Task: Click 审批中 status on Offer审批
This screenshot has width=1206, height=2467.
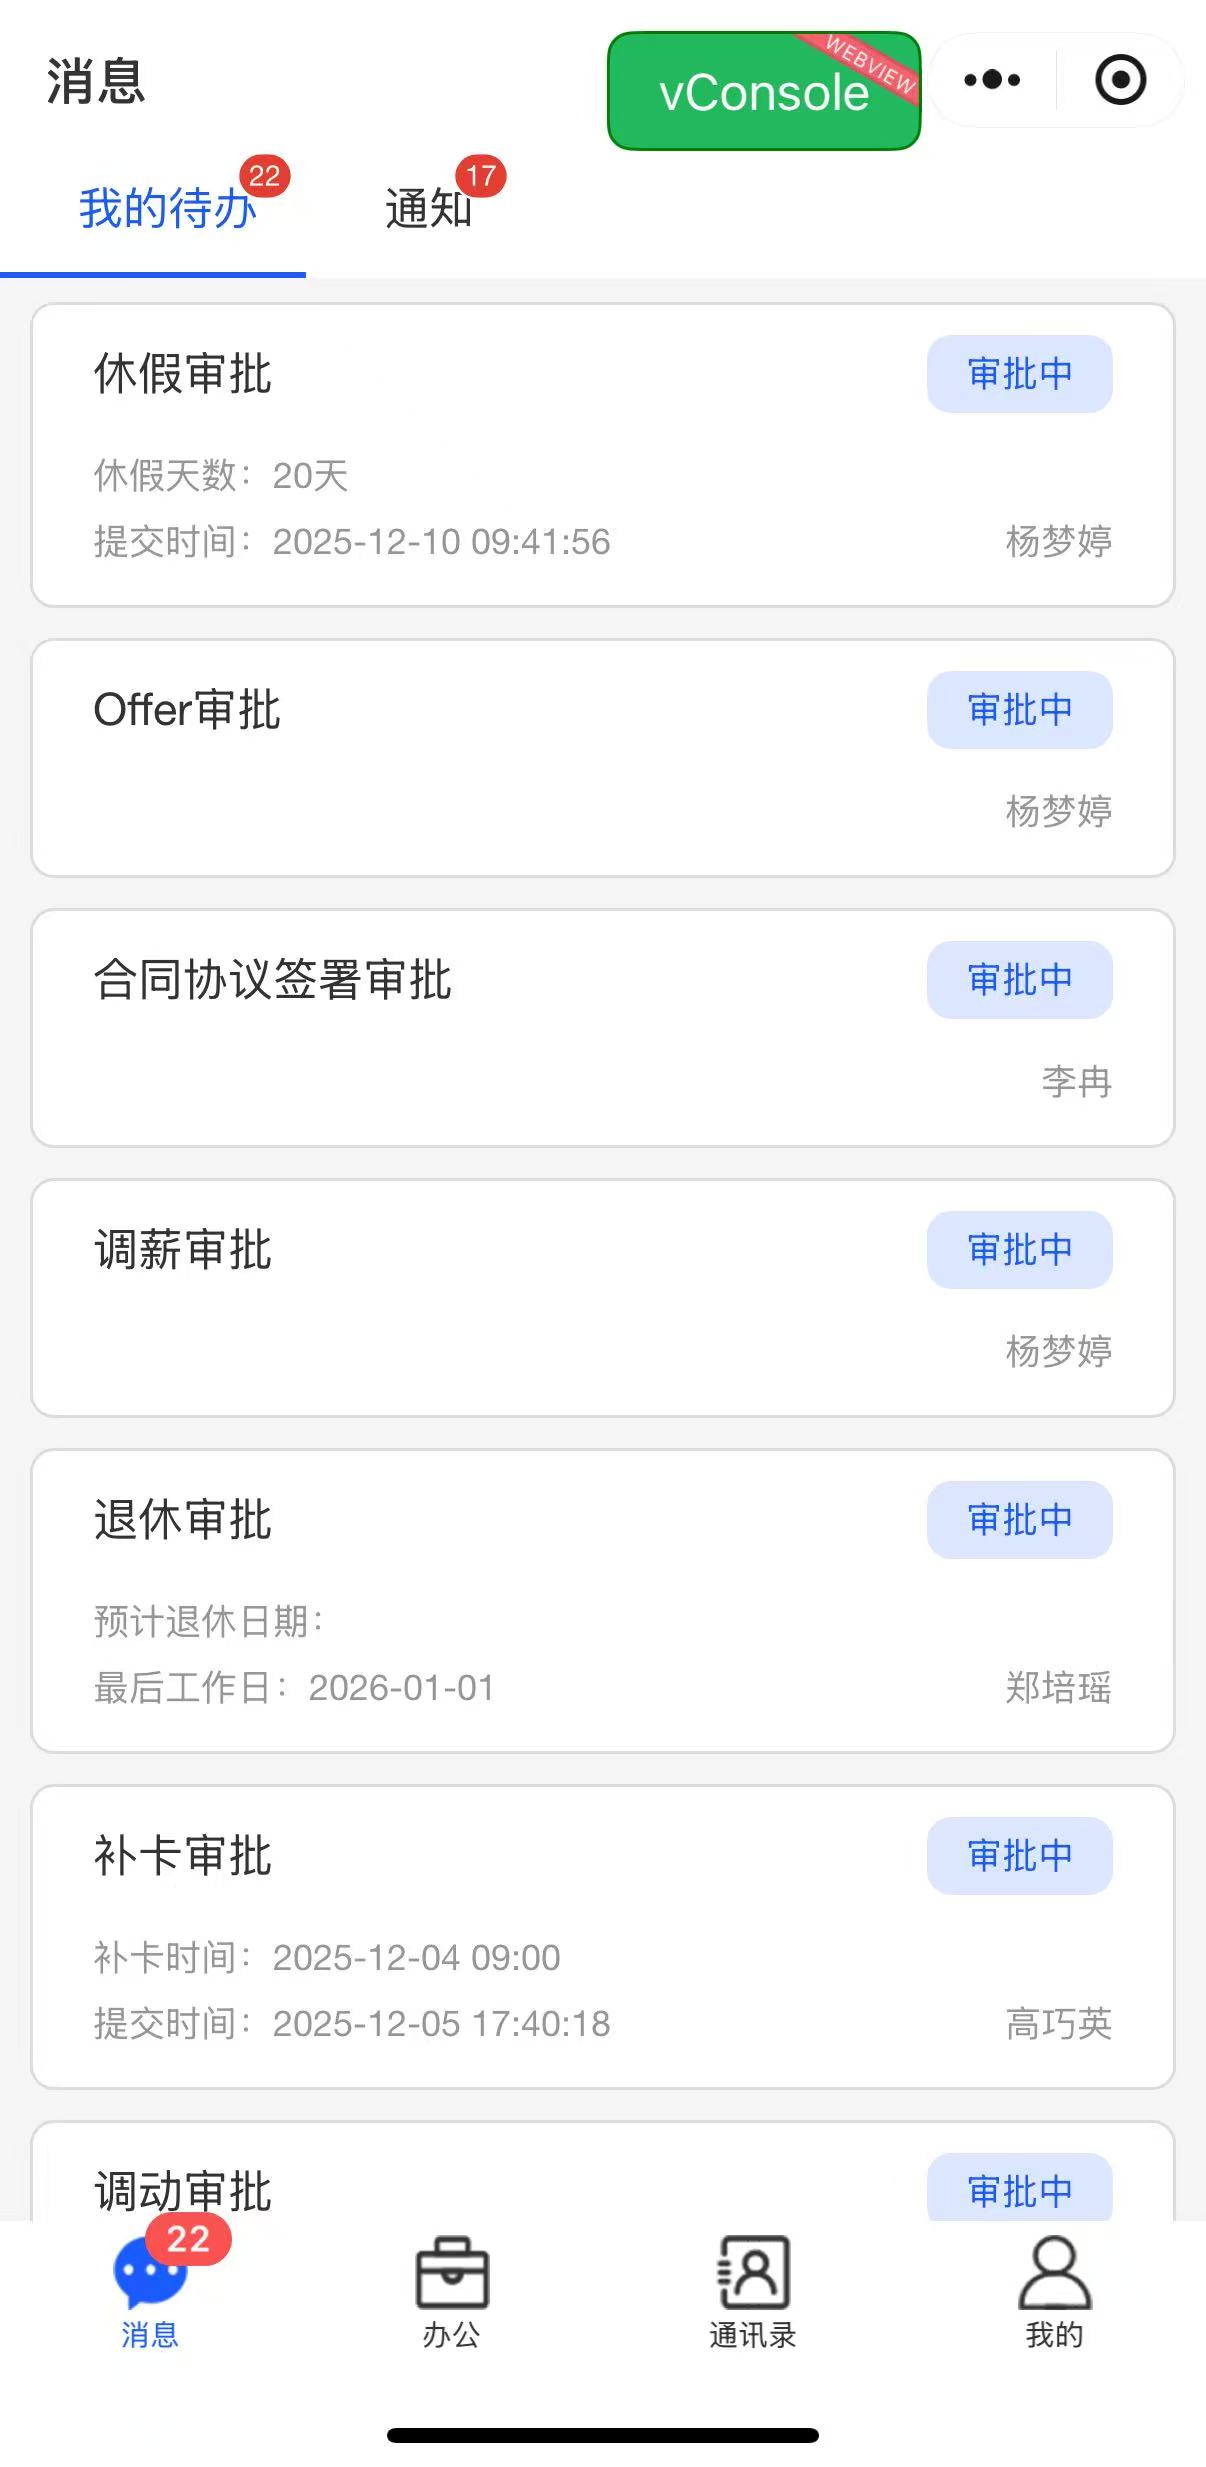Action: point(1019,710)
